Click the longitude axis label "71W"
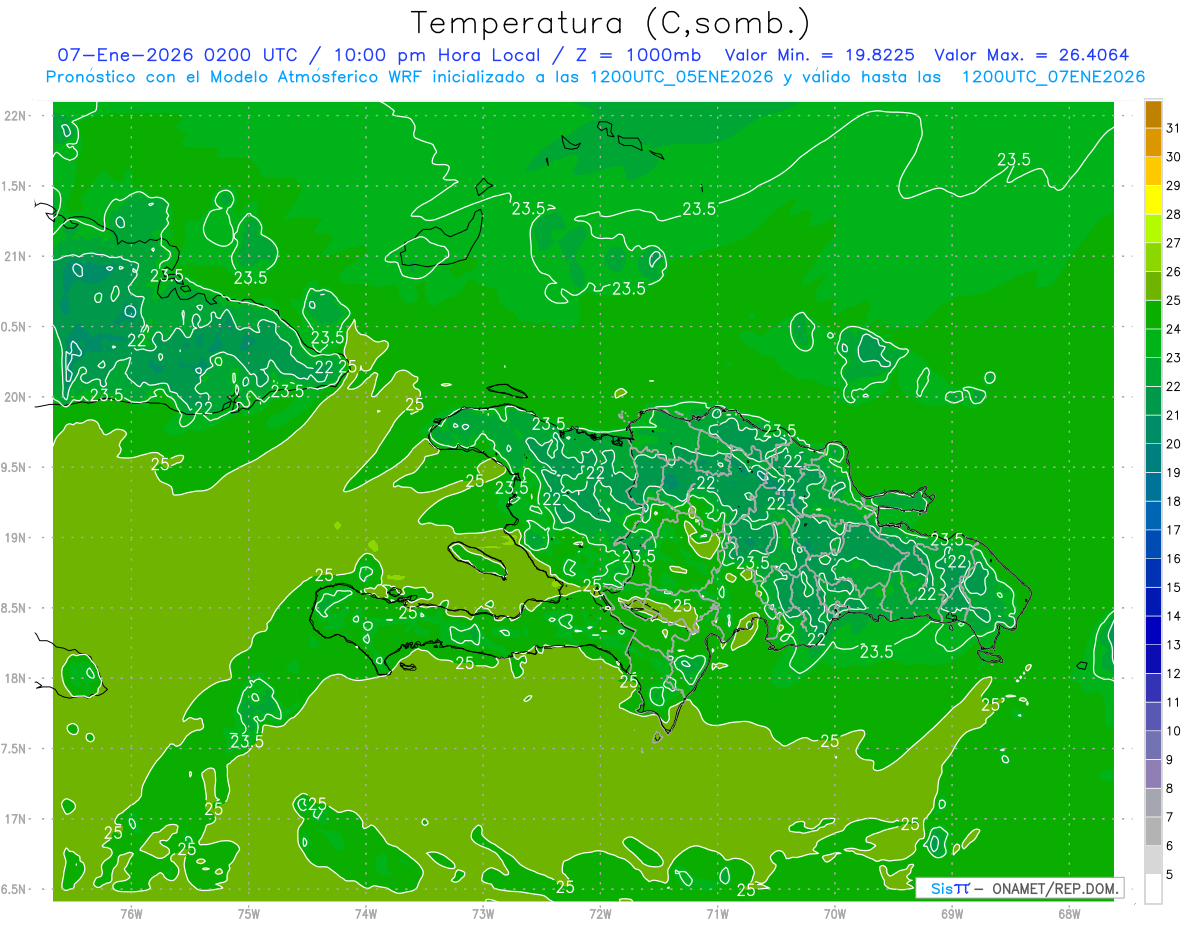1200x927 pixels. point(717,912)
